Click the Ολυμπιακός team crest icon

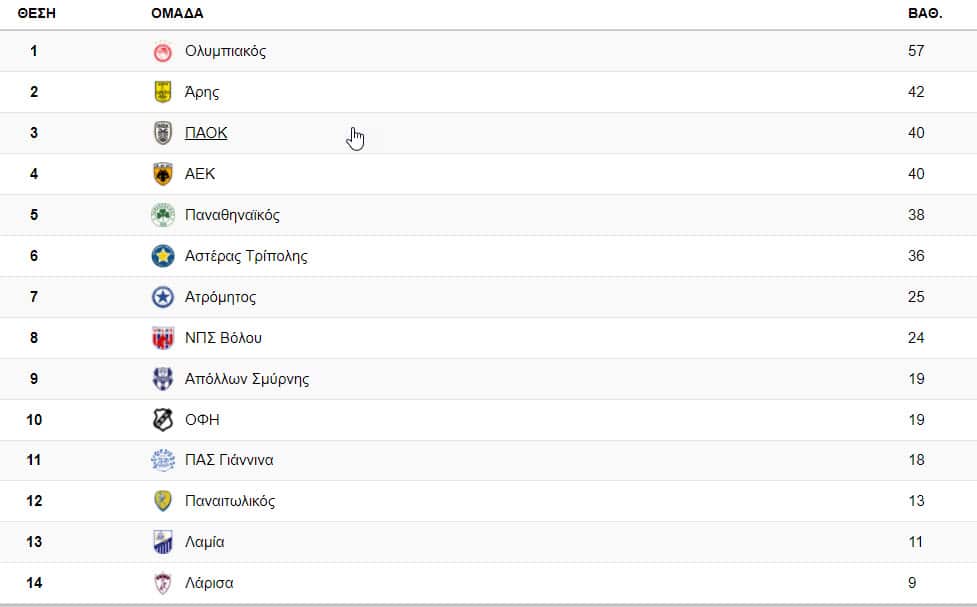click(x=162, y=51)
